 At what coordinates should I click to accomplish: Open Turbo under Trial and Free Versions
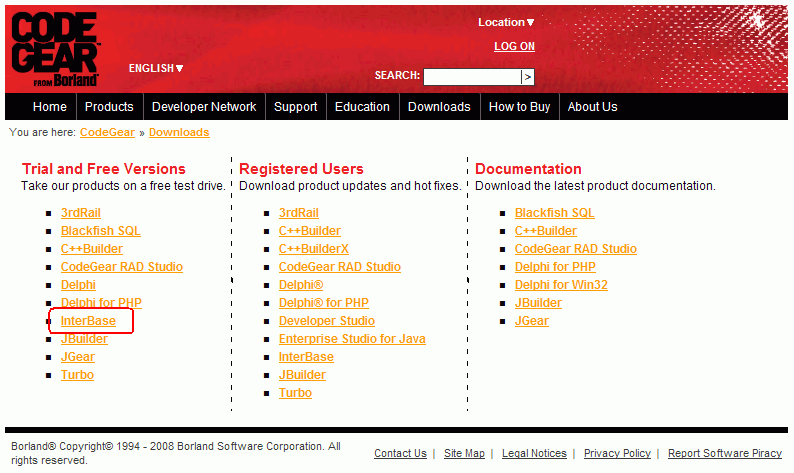(77, 375)
